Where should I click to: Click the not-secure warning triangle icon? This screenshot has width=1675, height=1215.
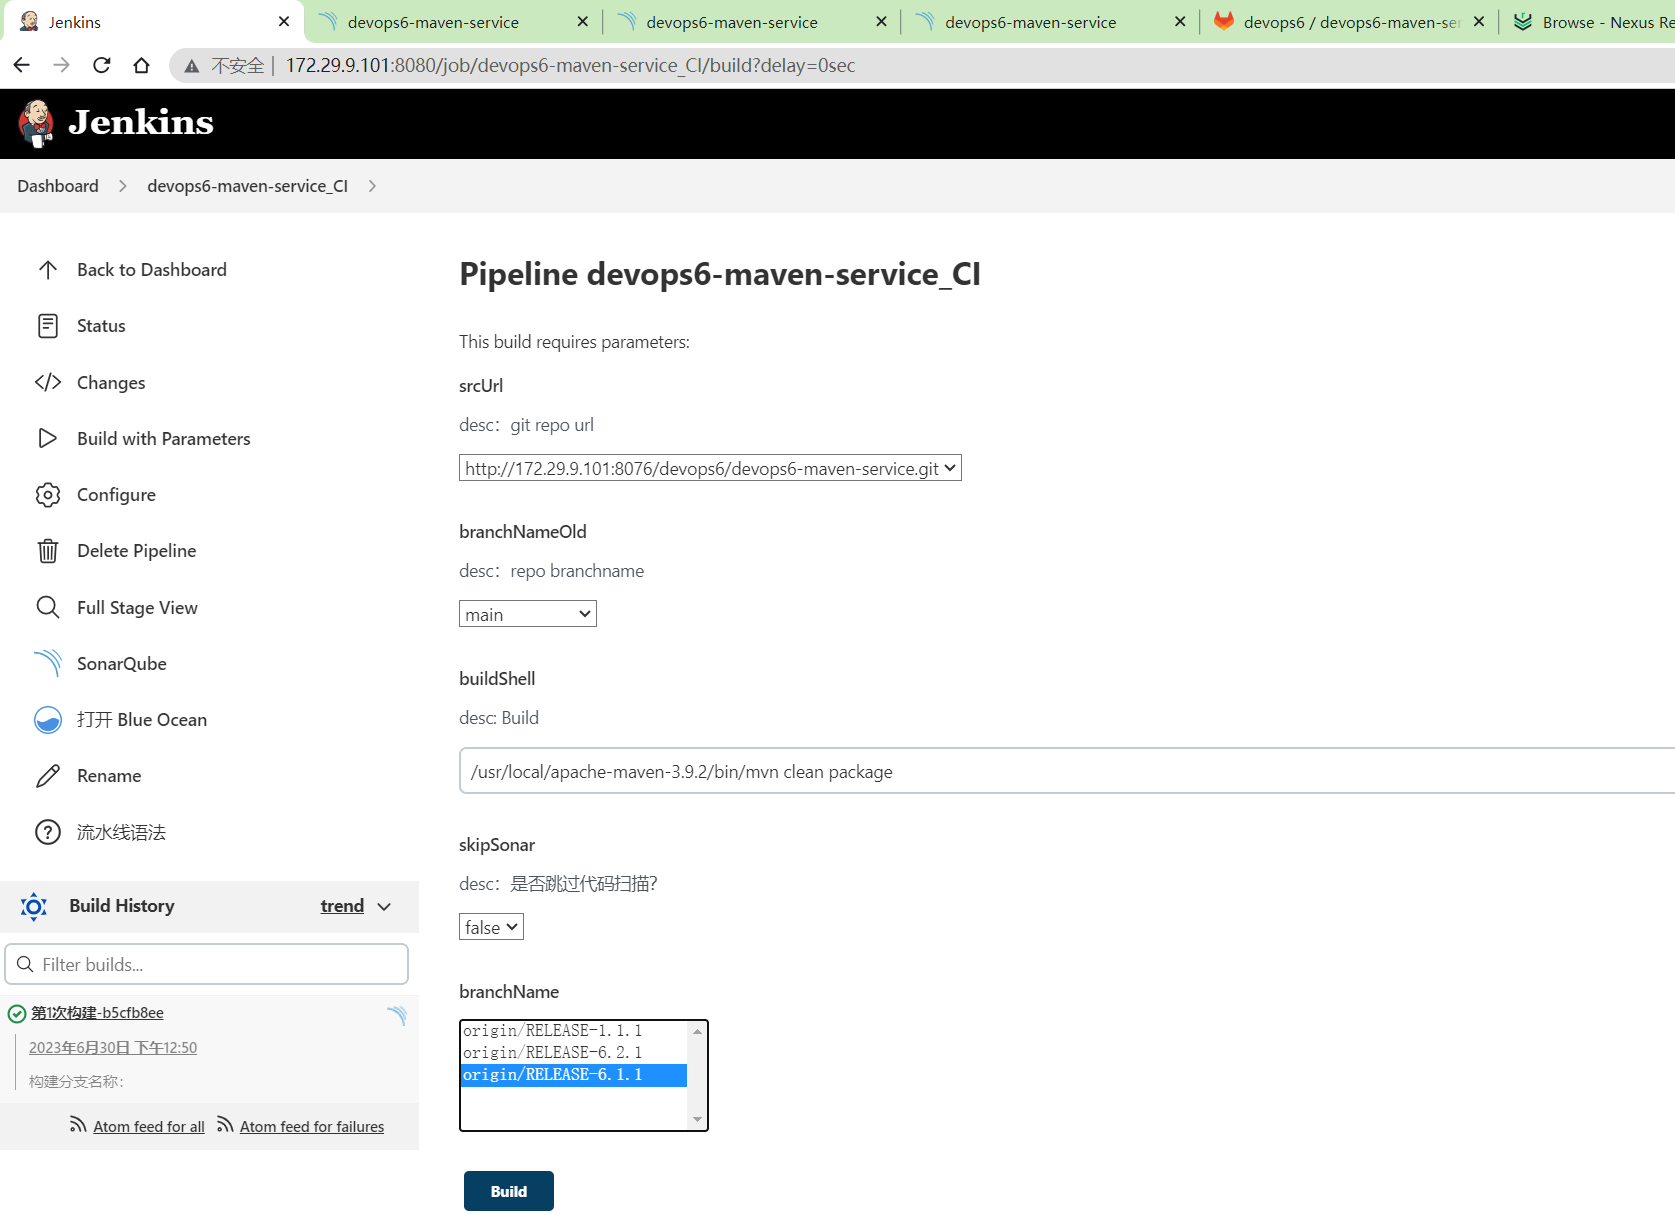(191, 66)
